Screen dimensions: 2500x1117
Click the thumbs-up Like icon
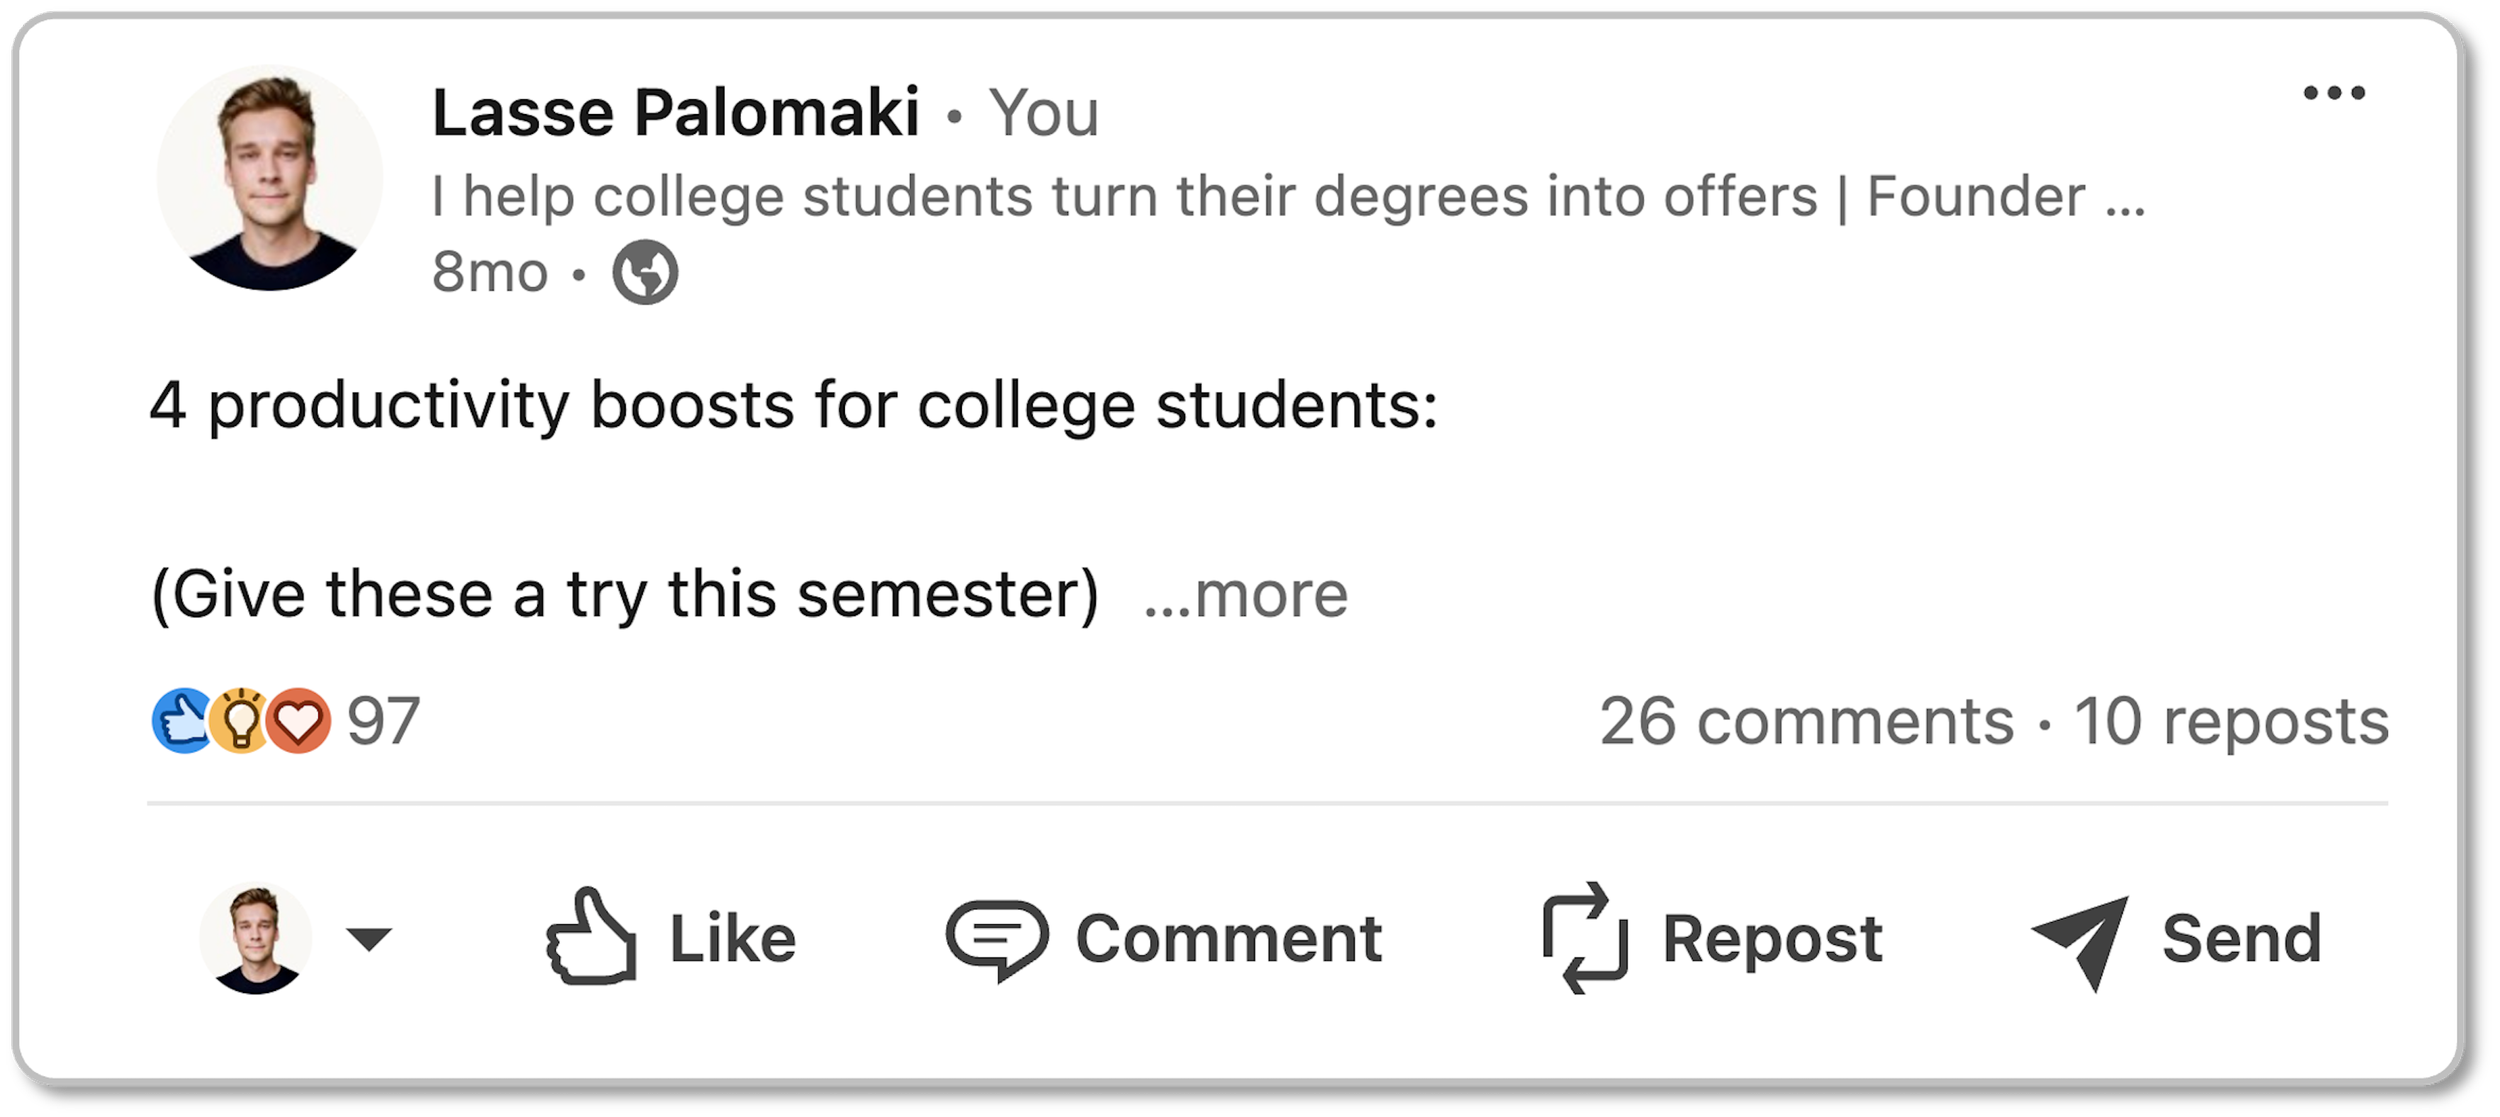591,938
